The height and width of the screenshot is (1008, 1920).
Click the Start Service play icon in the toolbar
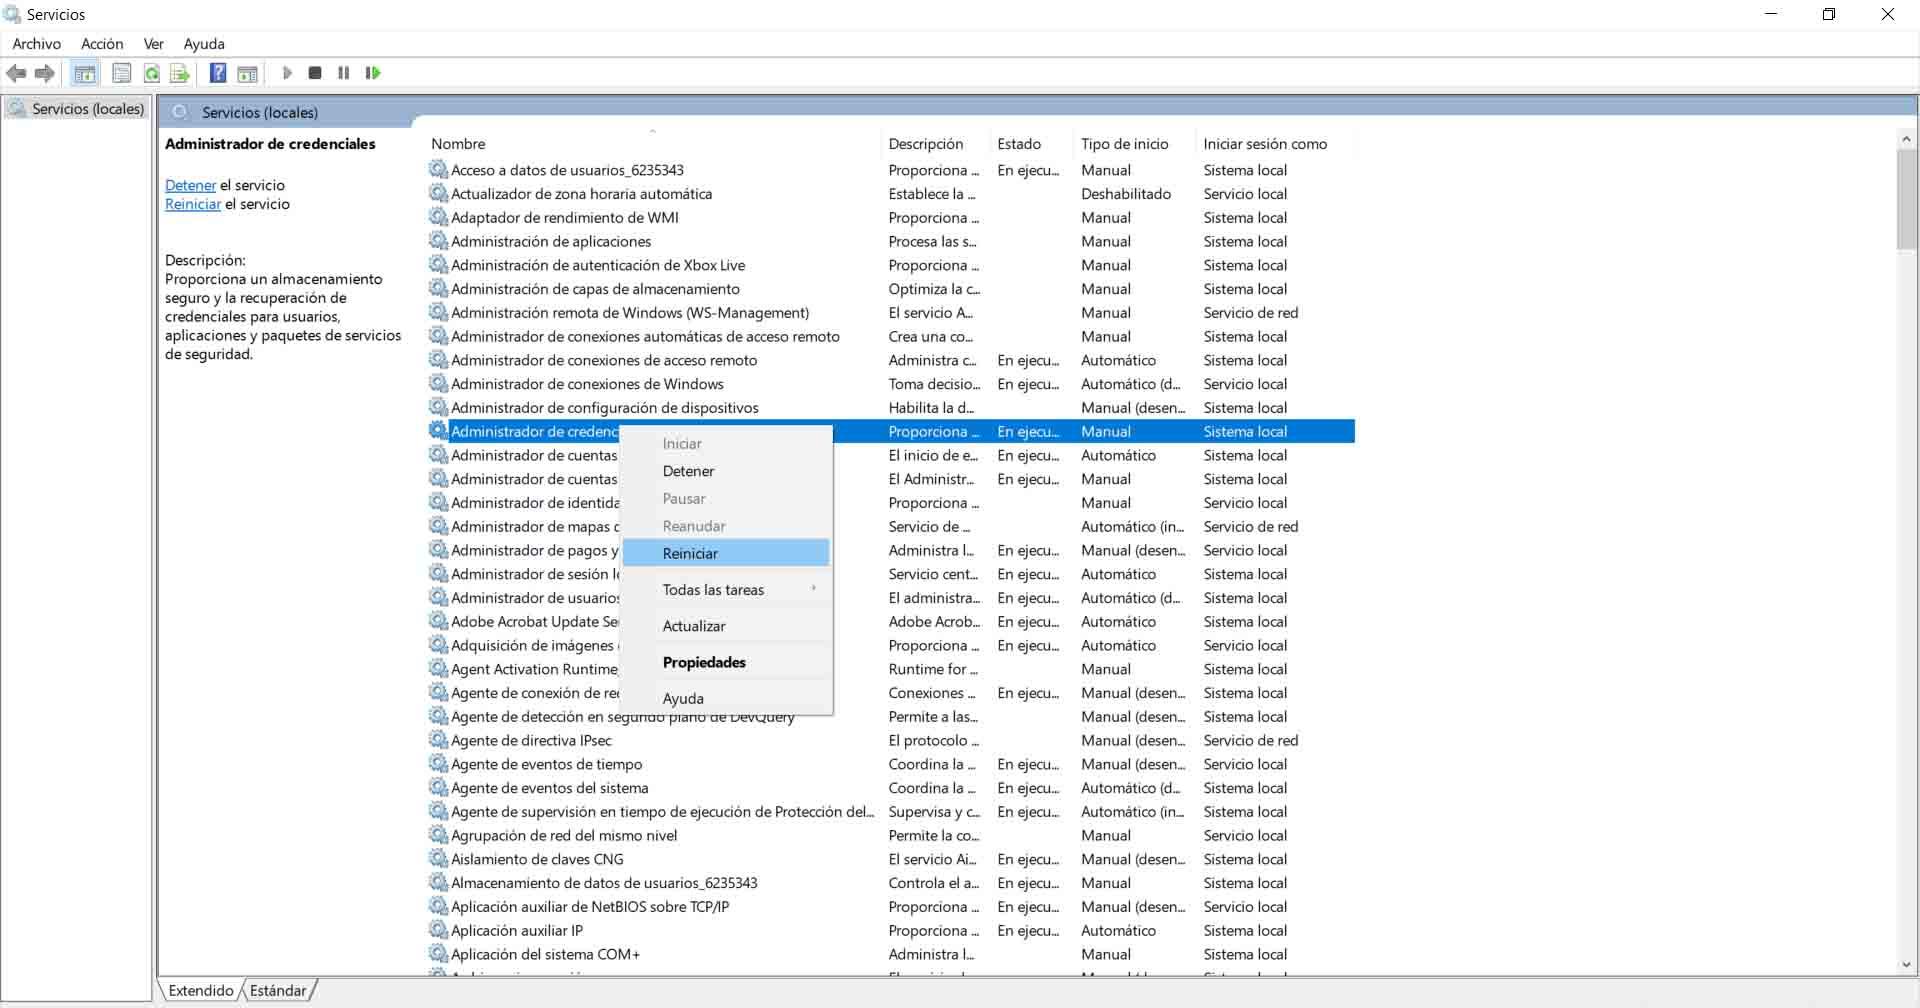pyautogui.click(x=287, y=73)
